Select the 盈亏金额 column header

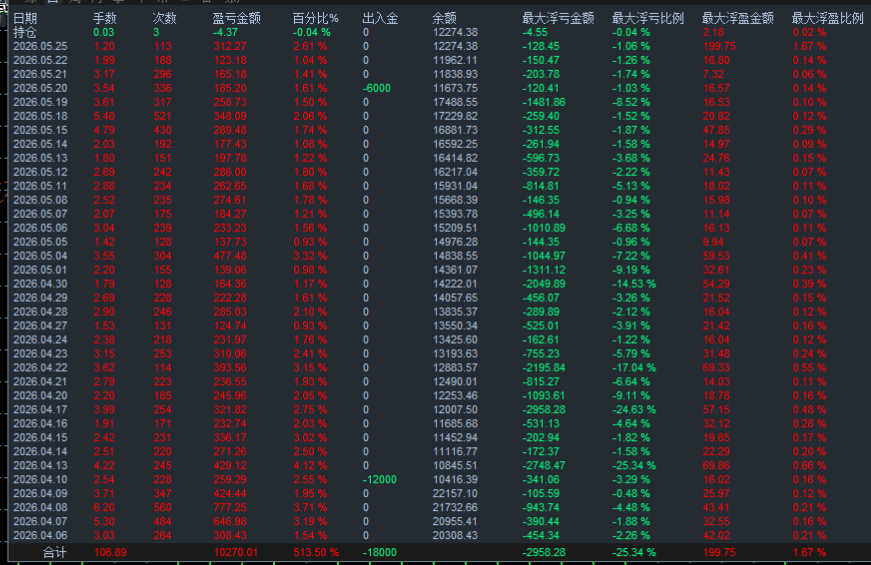tap(237, 18)
